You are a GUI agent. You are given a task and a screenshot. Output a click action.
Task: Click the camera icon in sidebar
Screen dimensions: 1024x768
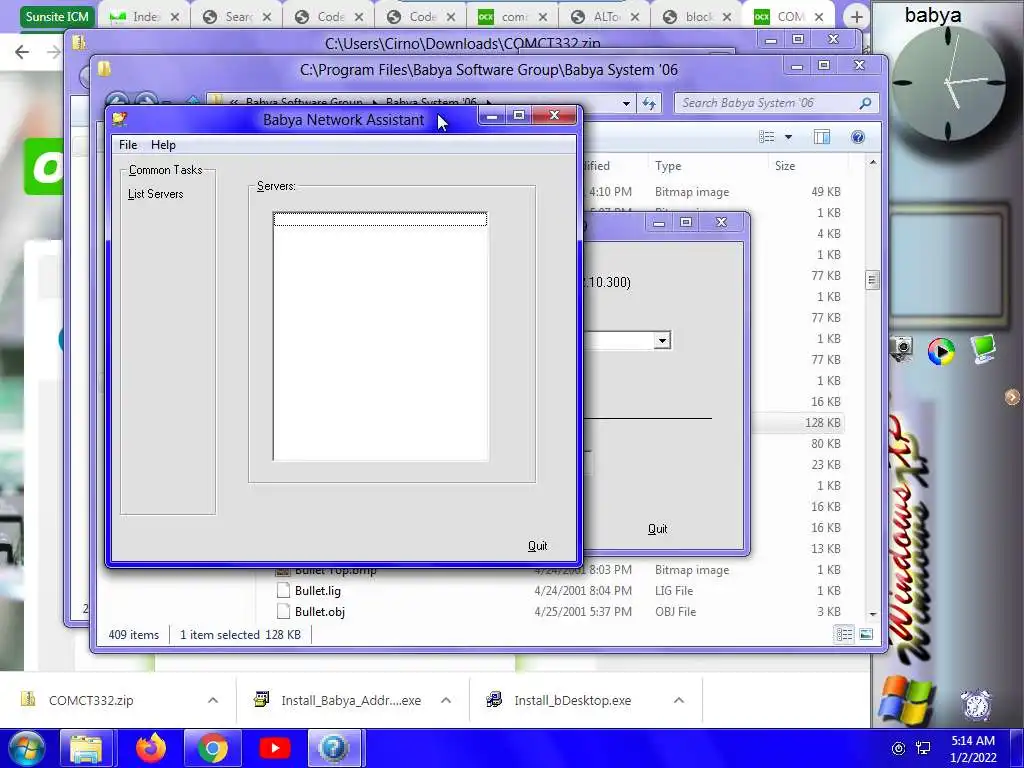tap(902, 349)
